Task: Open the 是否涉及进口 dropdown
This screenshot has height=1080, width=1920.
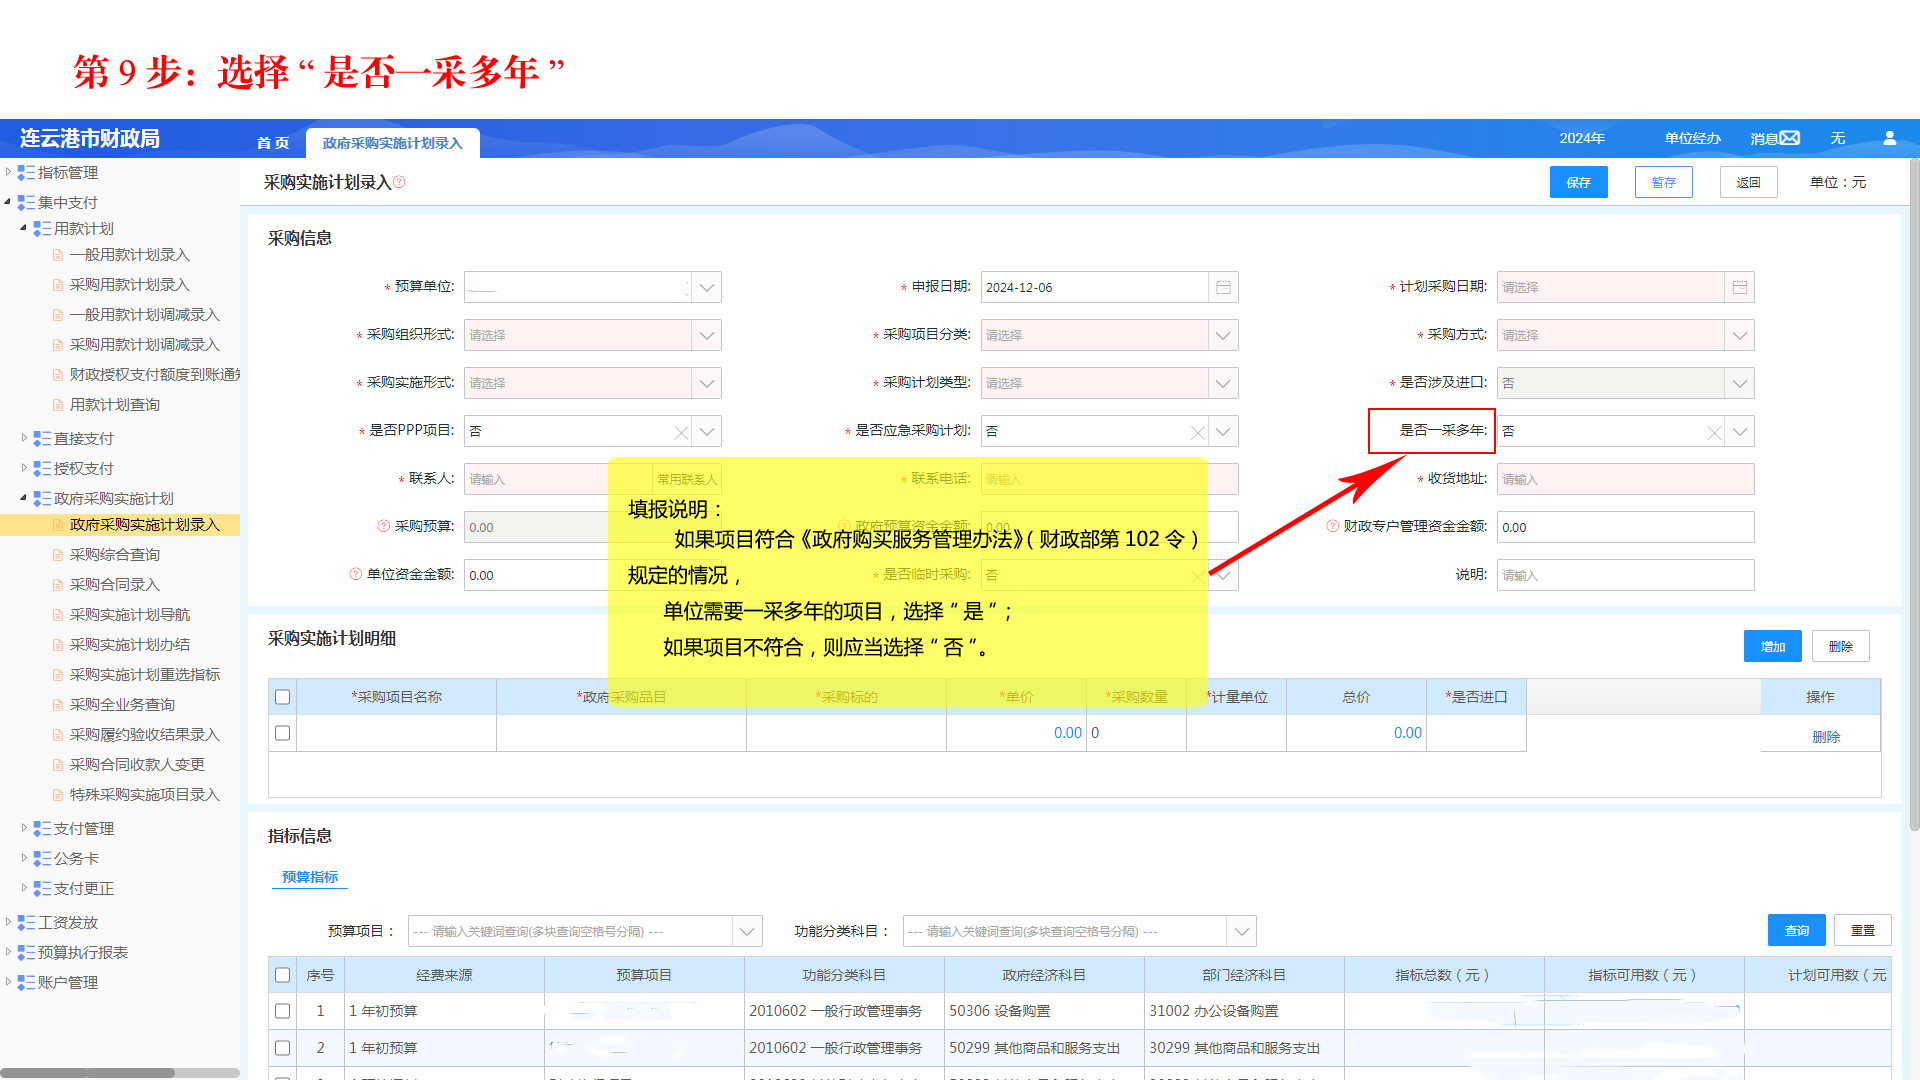Action: tap(1740, 383)
